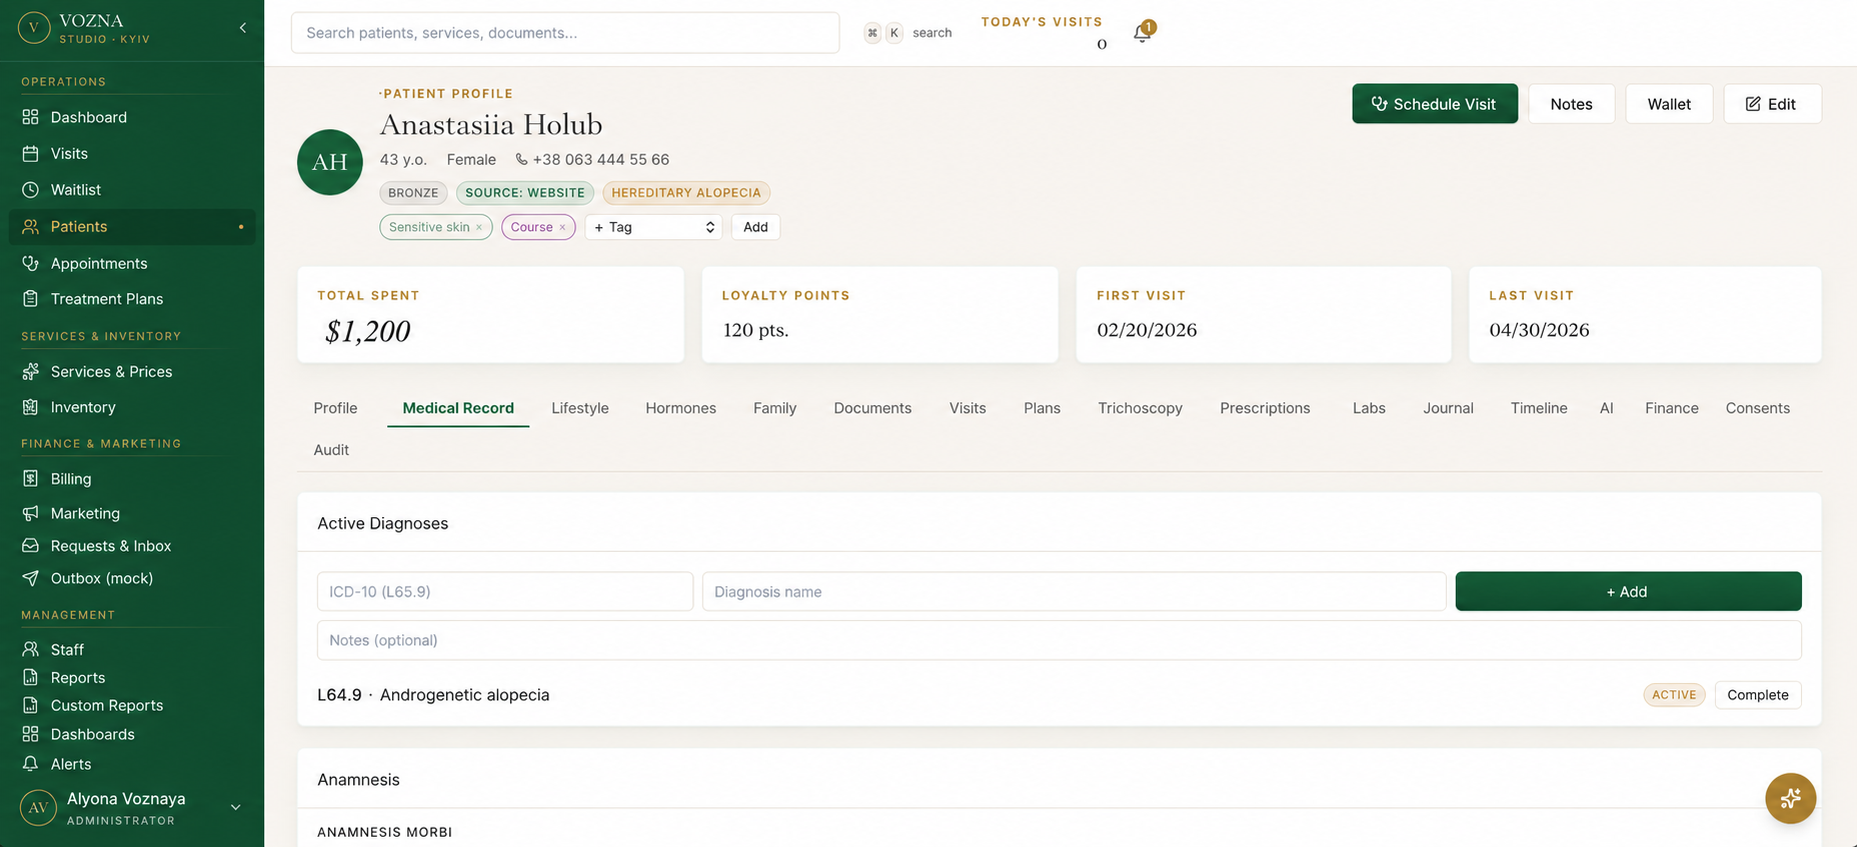Mark Androgenetic alopecia diagnosis as Complete
Image resolution: width=1857 pixels, height=847 pixels.
1757,695
